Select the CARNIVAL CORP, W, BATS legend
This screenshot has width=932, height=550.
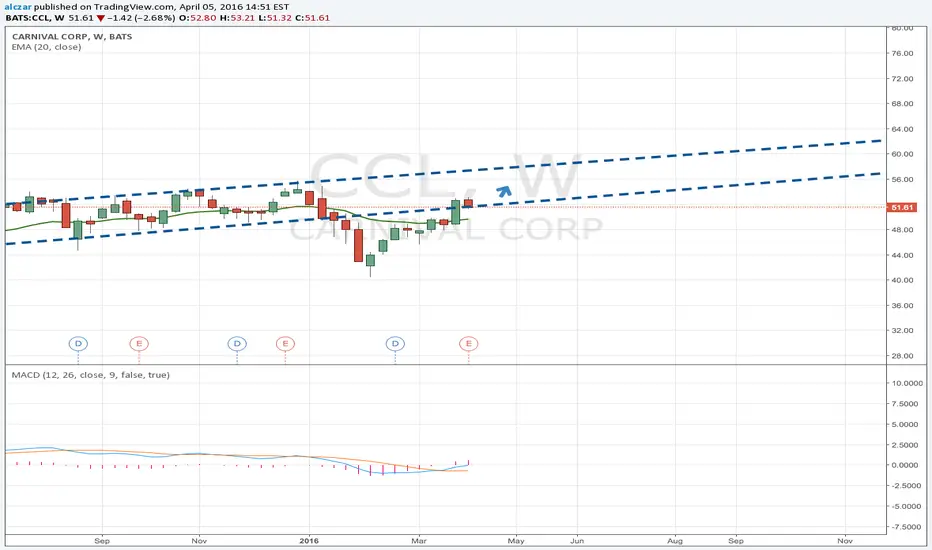[x=72, y=36]
